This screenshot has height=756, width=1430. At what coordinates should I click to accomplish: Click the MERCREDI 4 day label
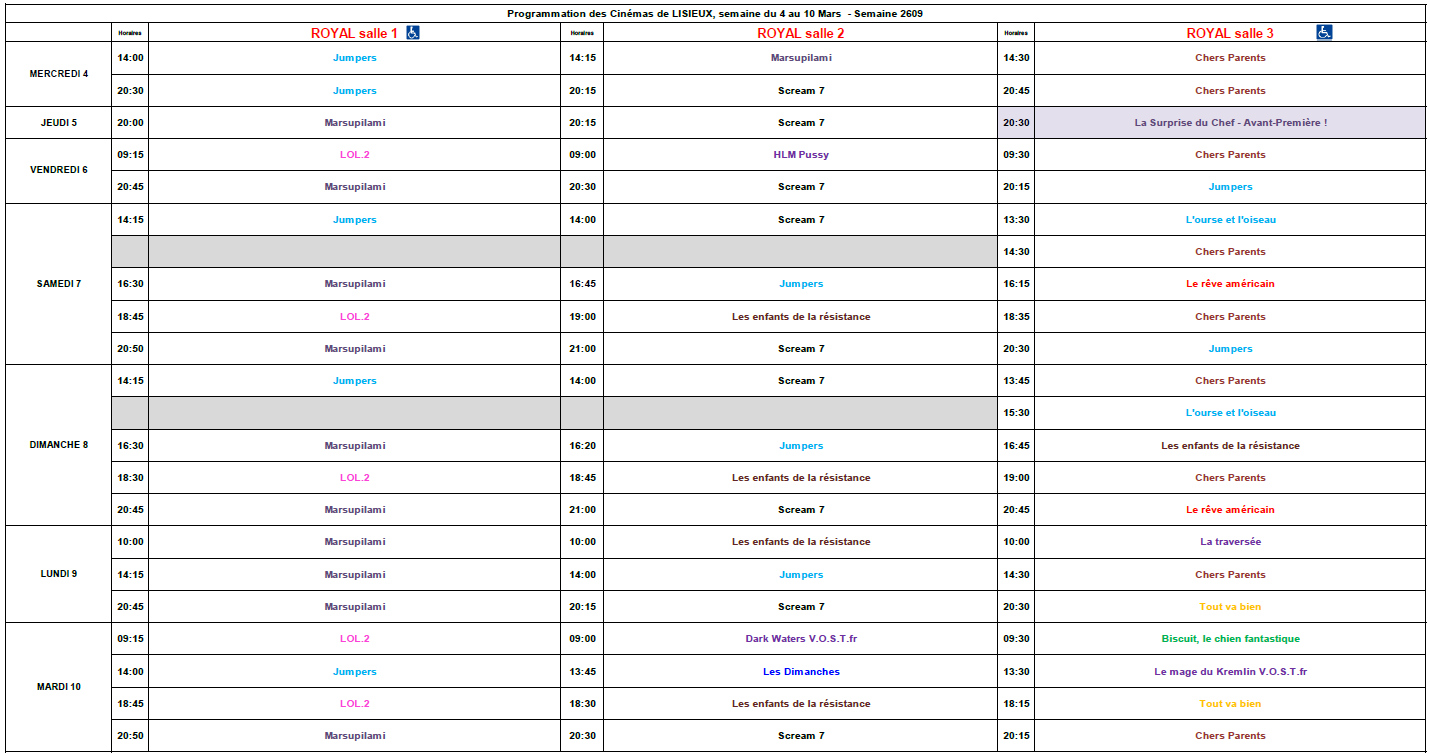point(59,74)
